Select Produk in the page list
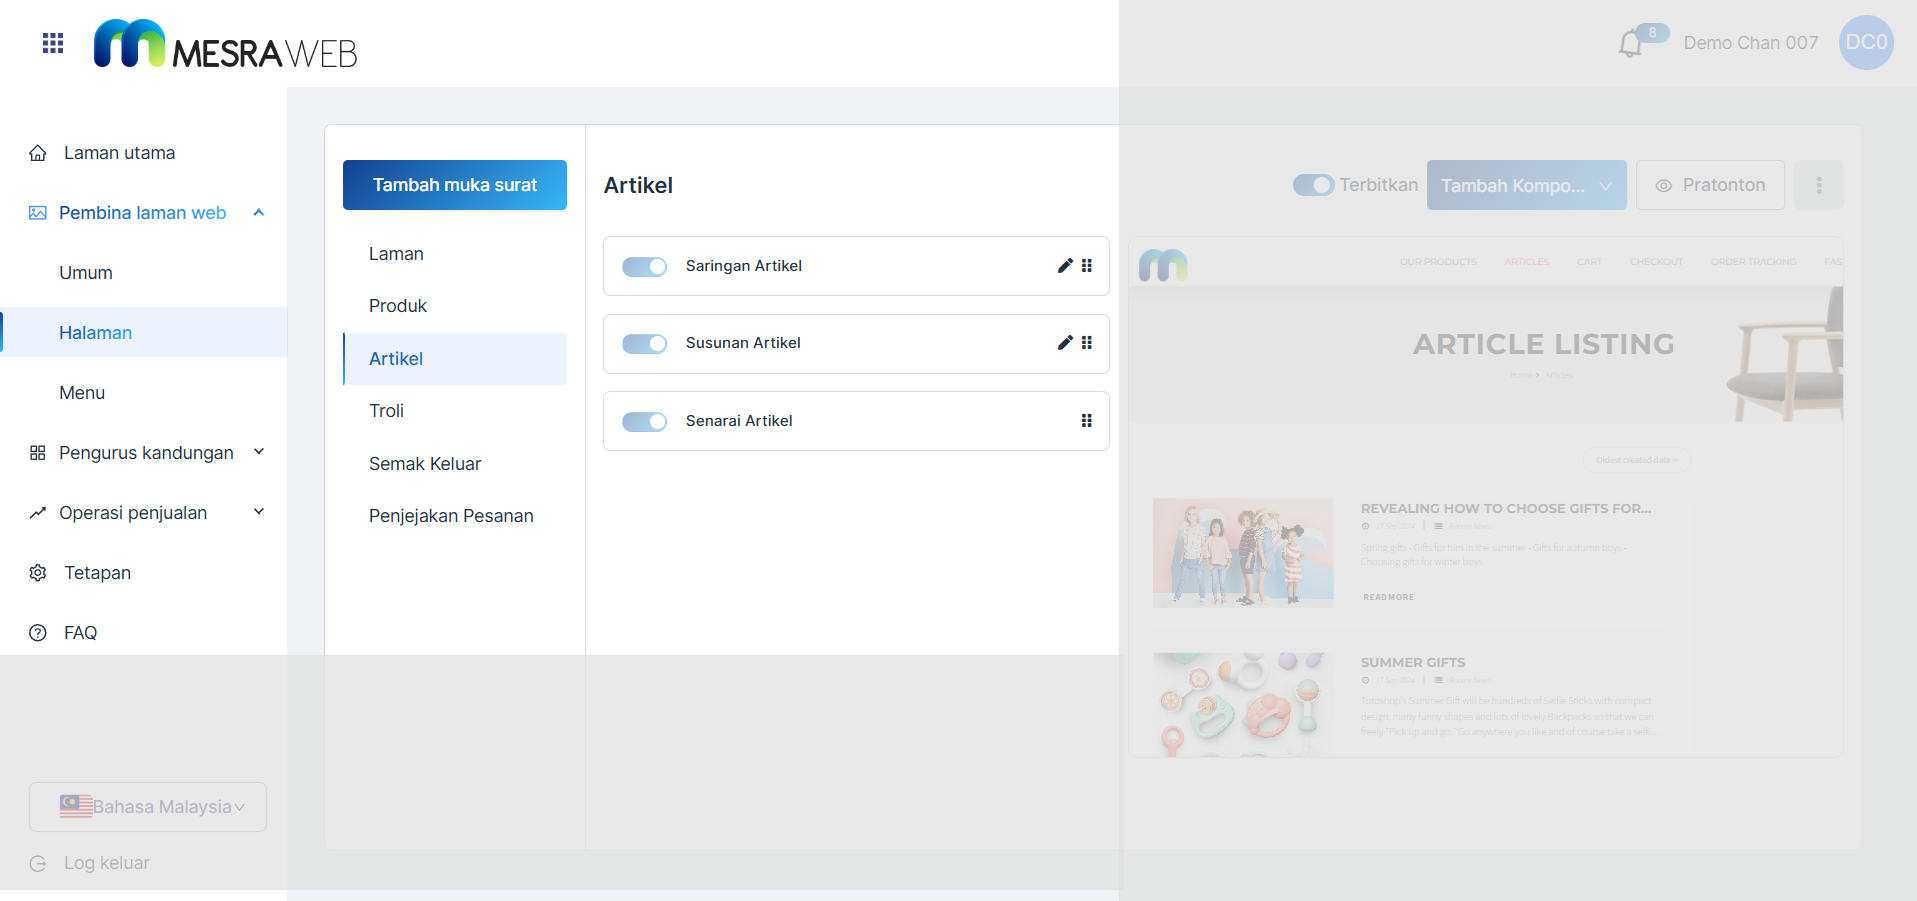 click(398, 306)
